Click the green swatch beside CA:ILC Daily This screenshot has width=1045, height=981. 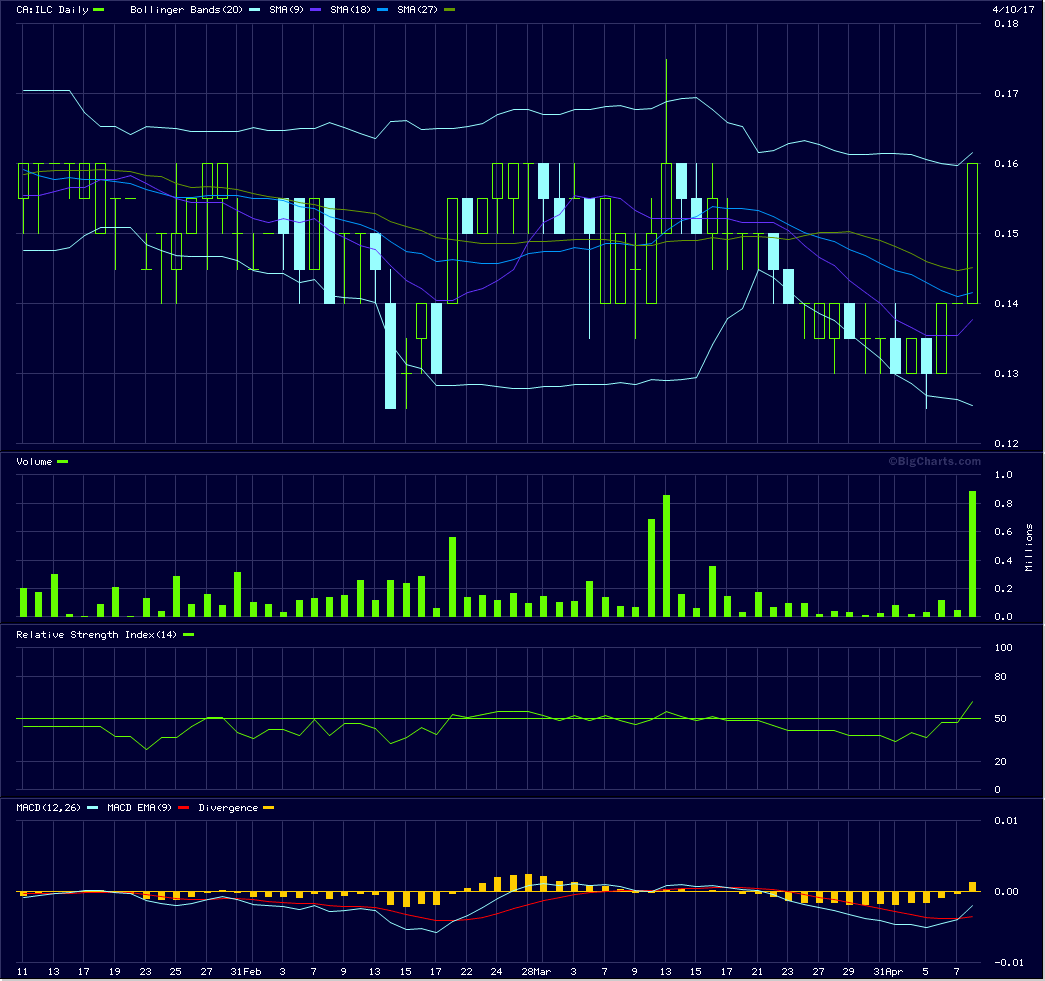pos(98,9)
